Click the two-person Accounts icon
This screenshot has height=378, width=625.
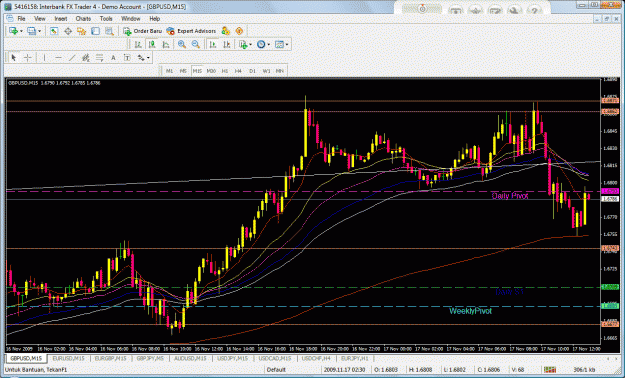(x=226, y=31)
